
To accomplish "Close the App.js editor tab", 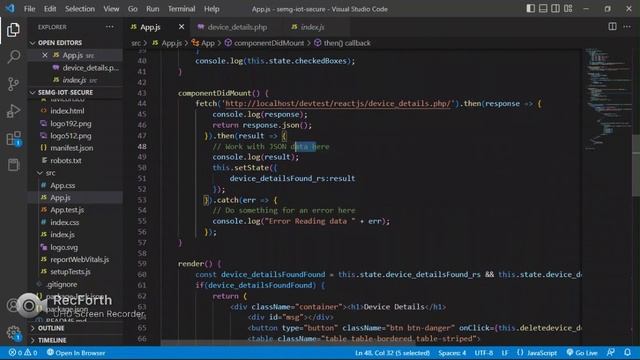I will [x=181, y=27].
